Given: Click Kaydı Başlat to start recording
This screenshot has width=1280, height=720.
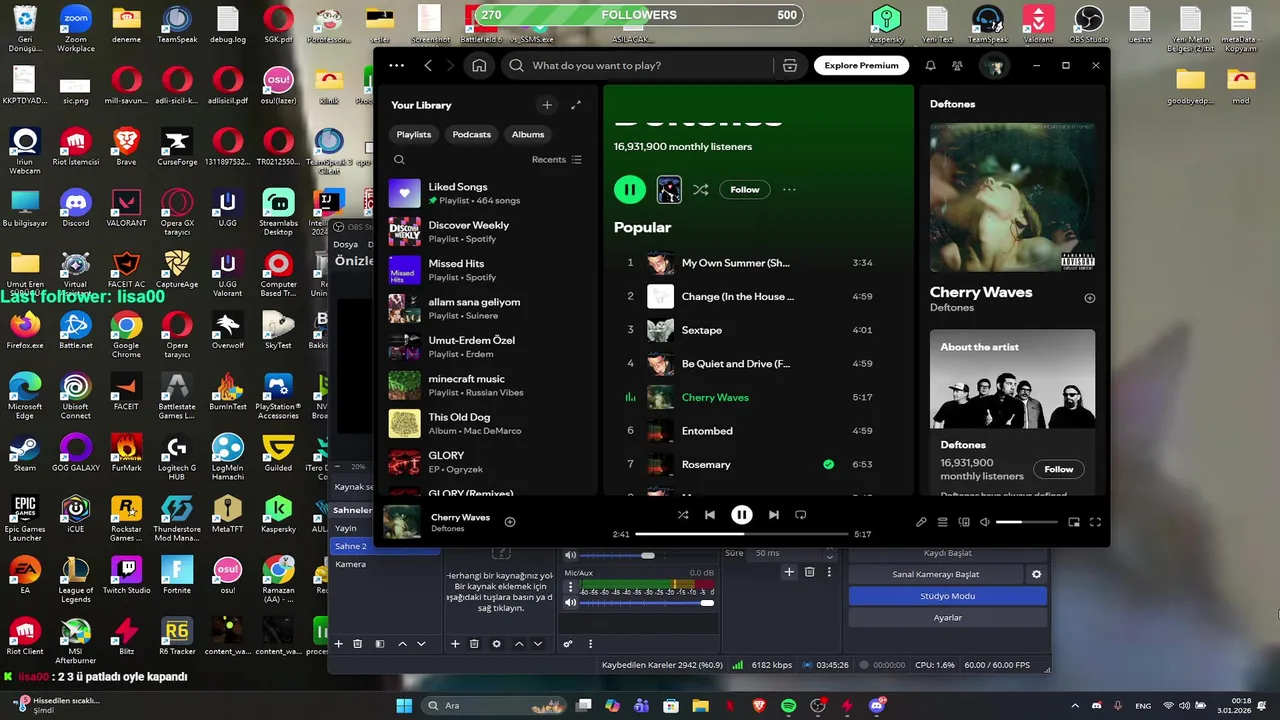Looking at the screenshot, I should click(948, 553).
